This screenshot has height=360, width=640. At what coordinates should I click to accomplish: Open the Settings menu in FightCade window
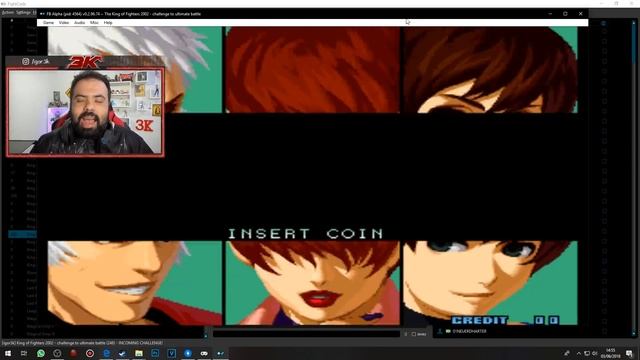coord(23,13)
